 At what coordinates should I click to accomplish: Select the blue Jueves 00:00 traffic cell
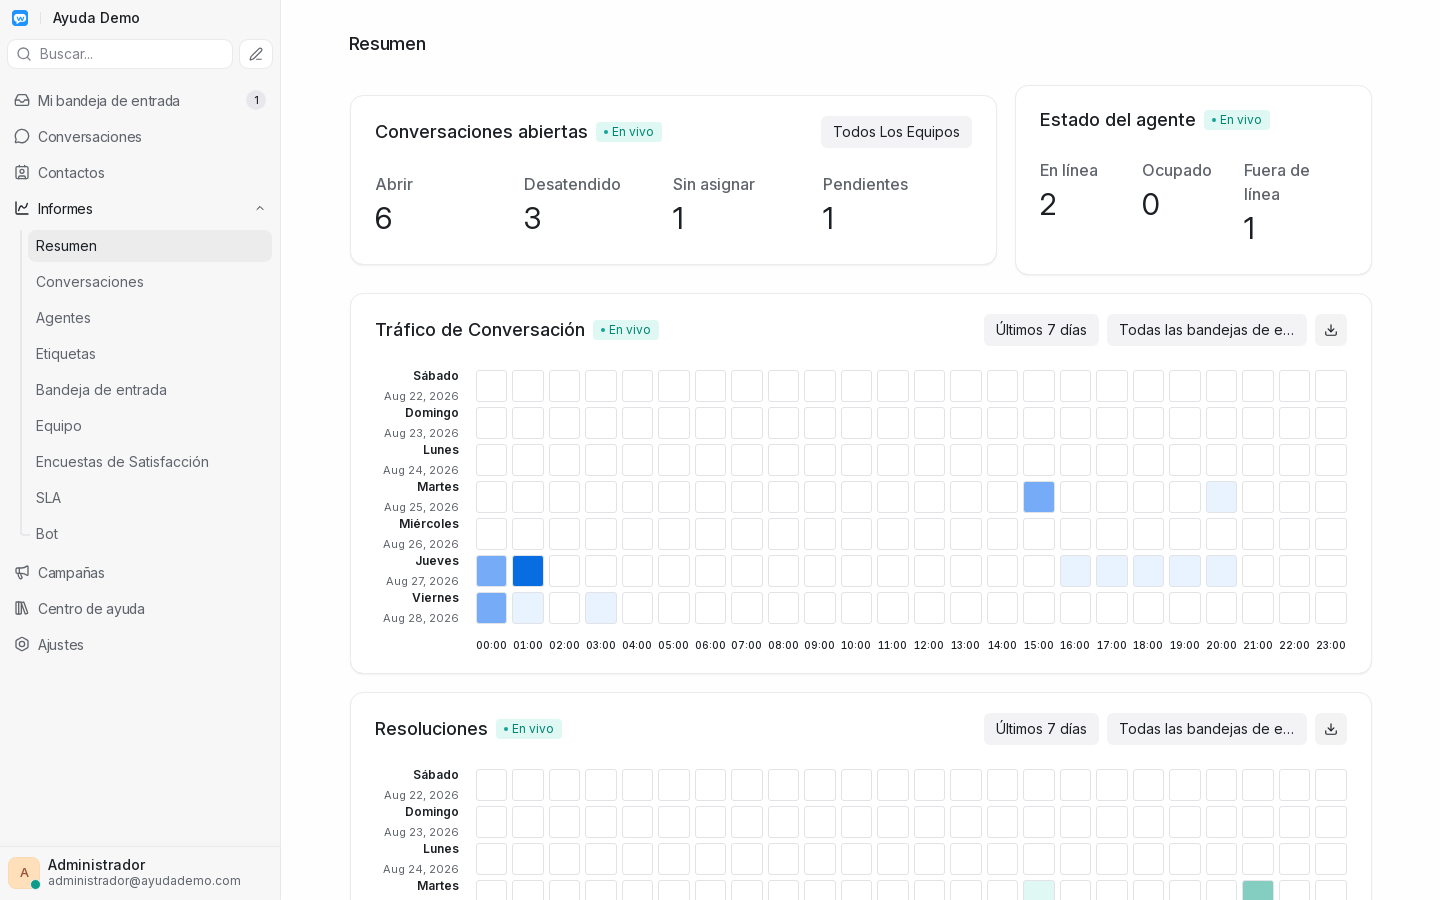click(491, 571)
